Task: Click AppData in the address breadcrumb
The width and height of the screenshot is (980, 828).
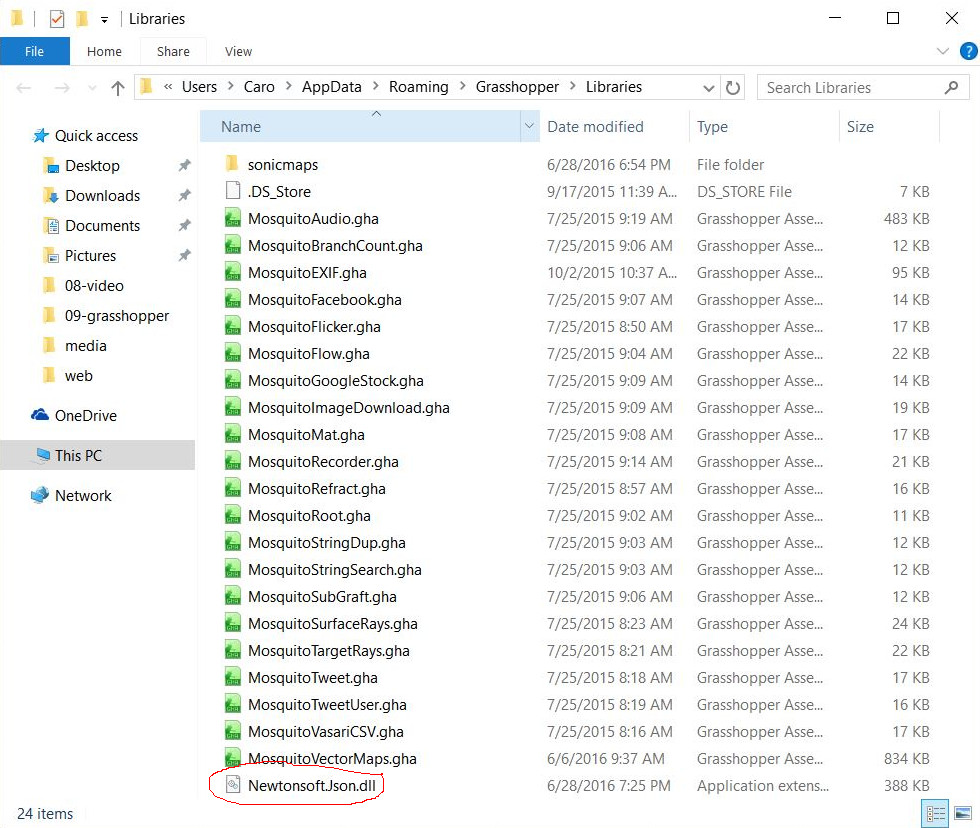Action: coord(331,87)
